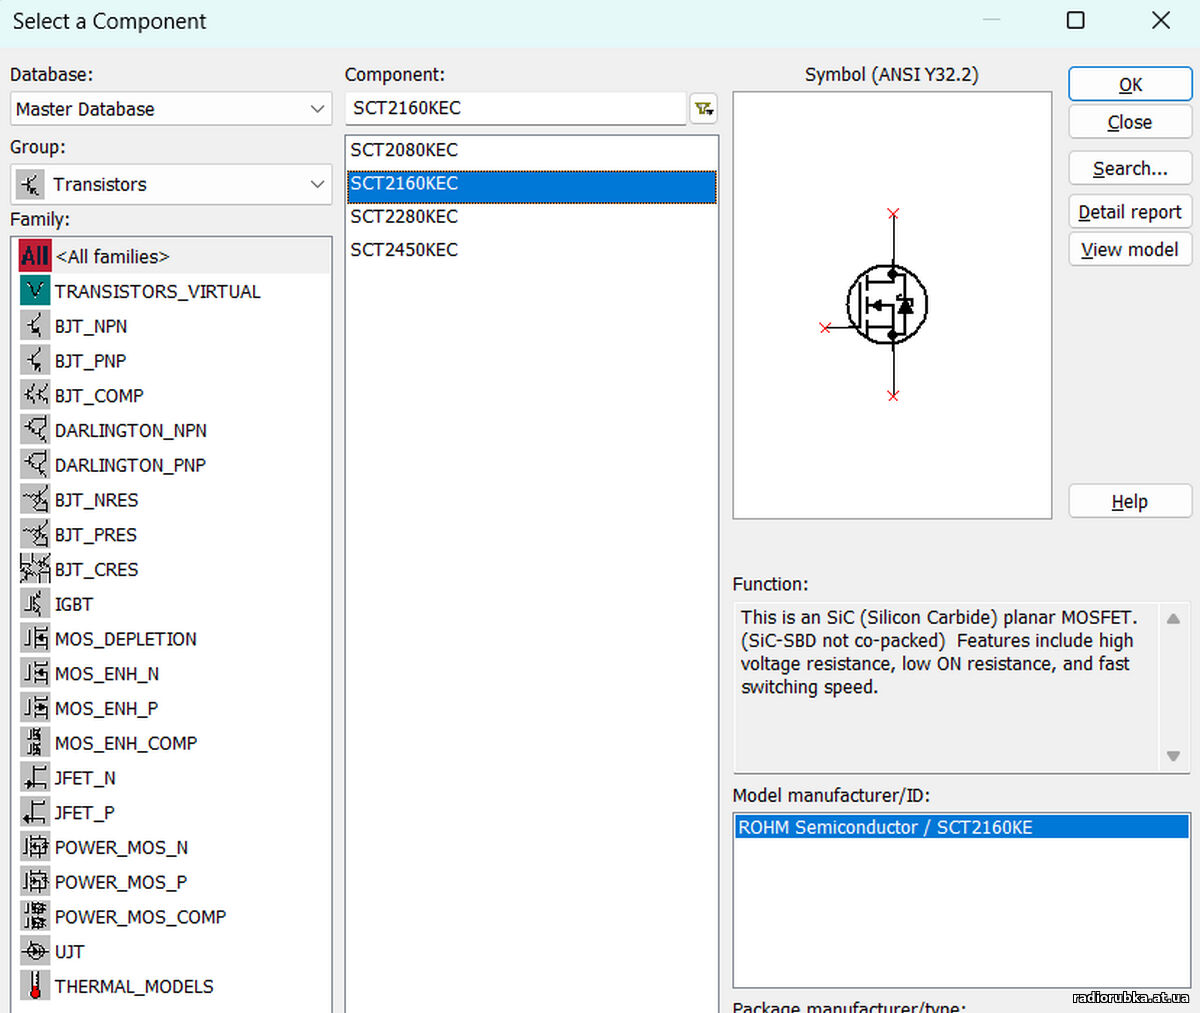Viewport: 1200px width, 1013px height.
Task: Choose the TRANSISTORS_VIRTUAL family icon
Action: pyautogui.click(x=35, y=291)
